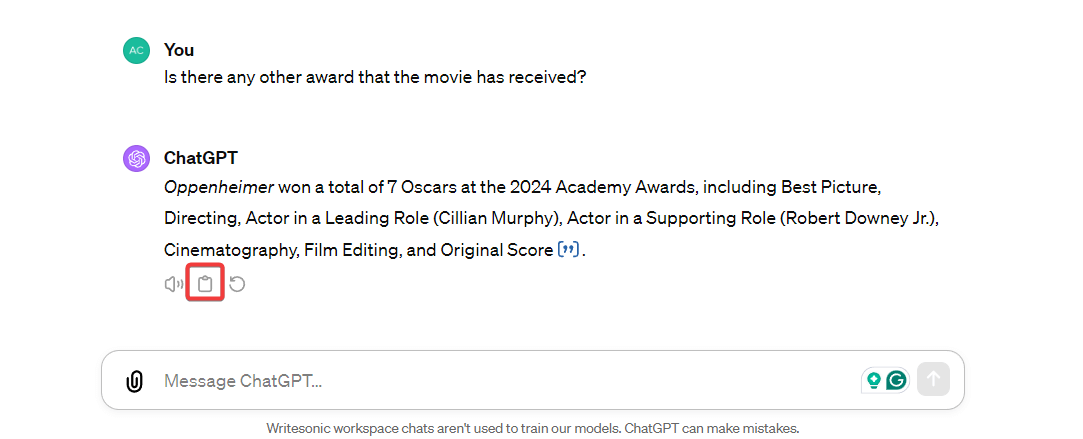
Task: Click the "ChatGPT" sender name
Action: [x=201, y=158]
